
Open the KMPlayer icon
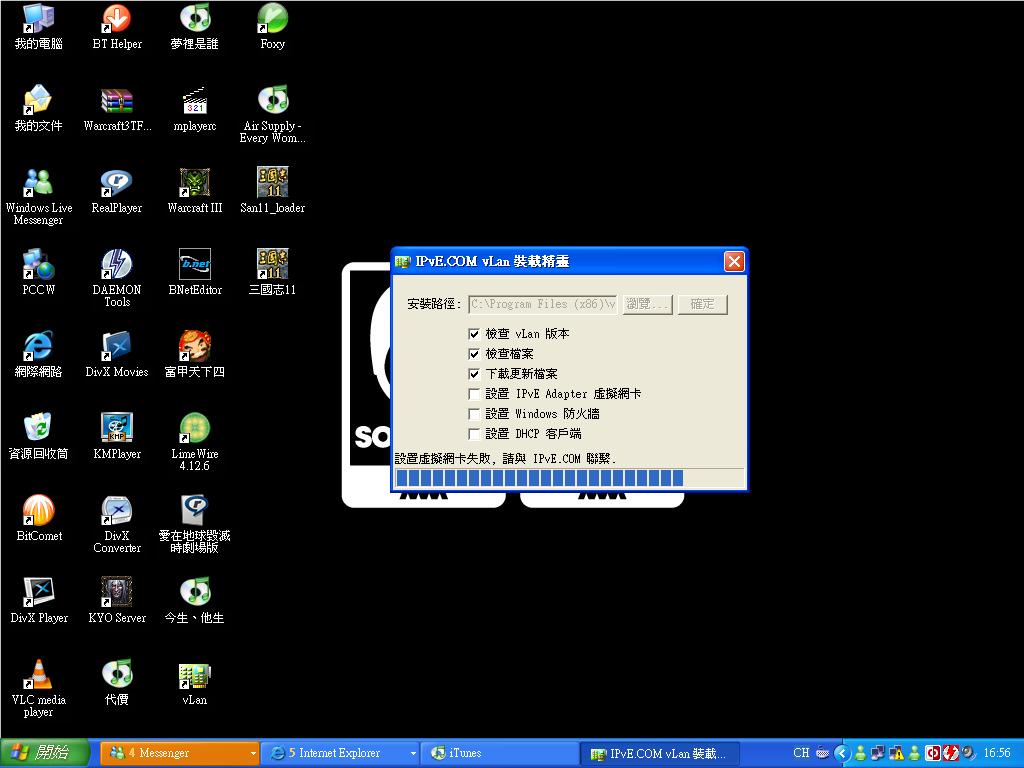tap(116, 430)
